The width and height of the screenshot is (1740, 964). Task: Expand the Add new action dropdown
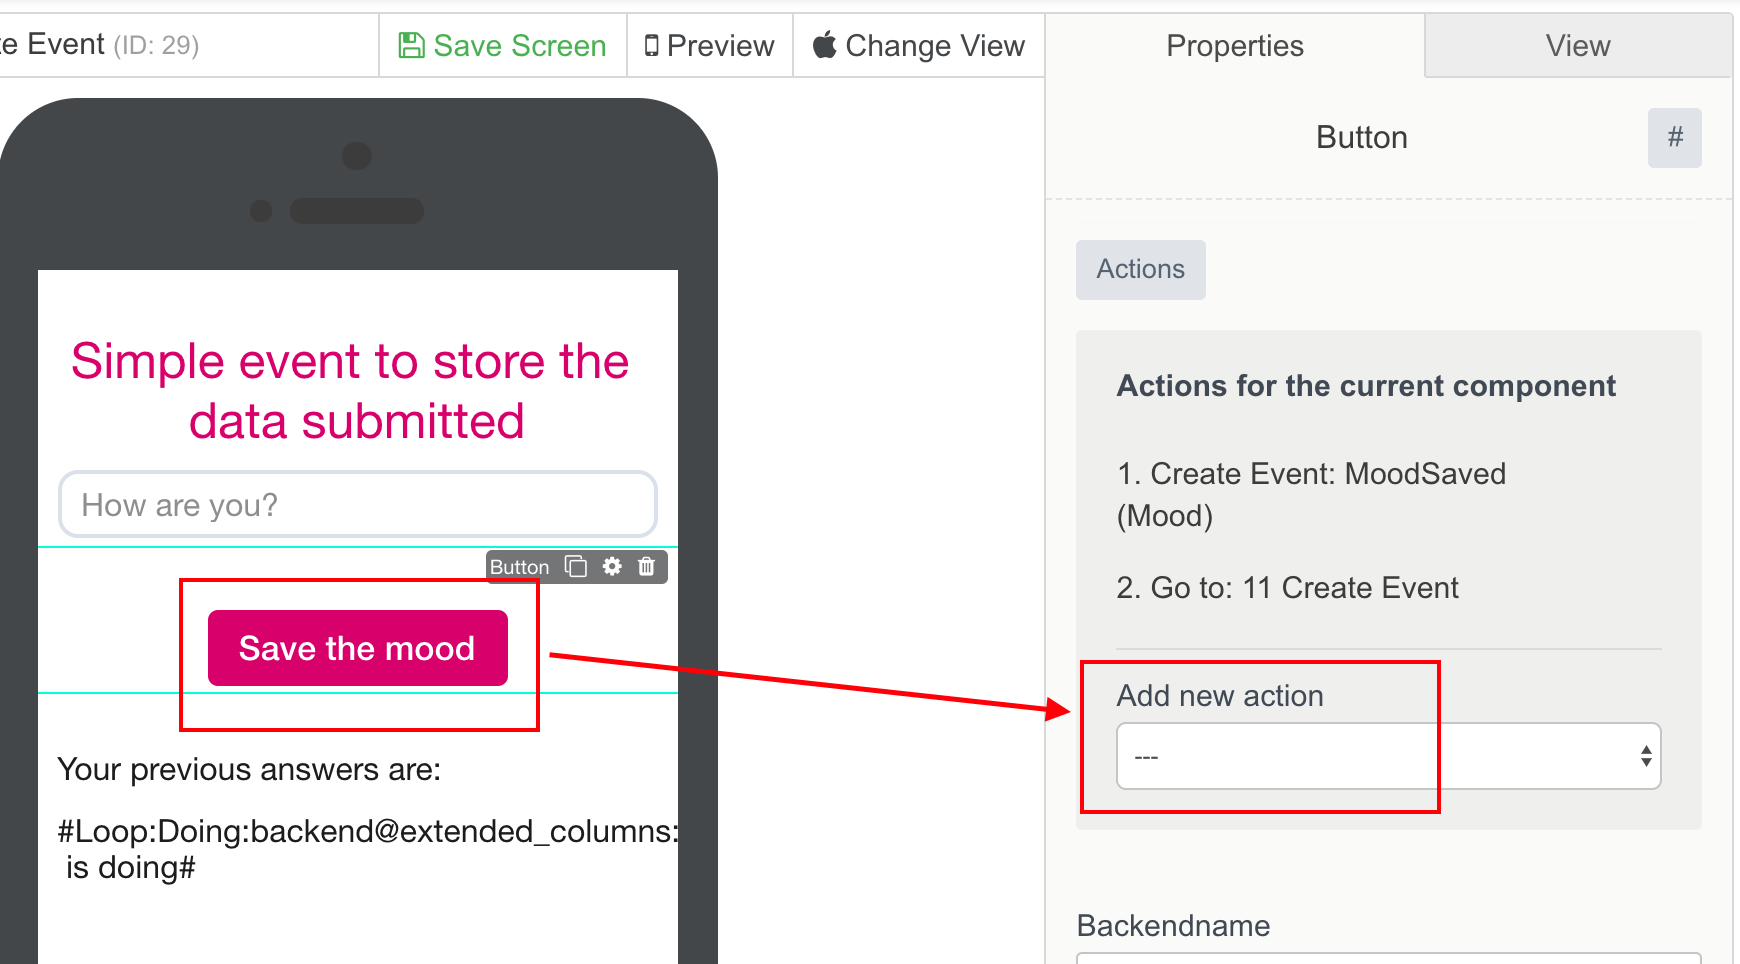[1388, 756]
